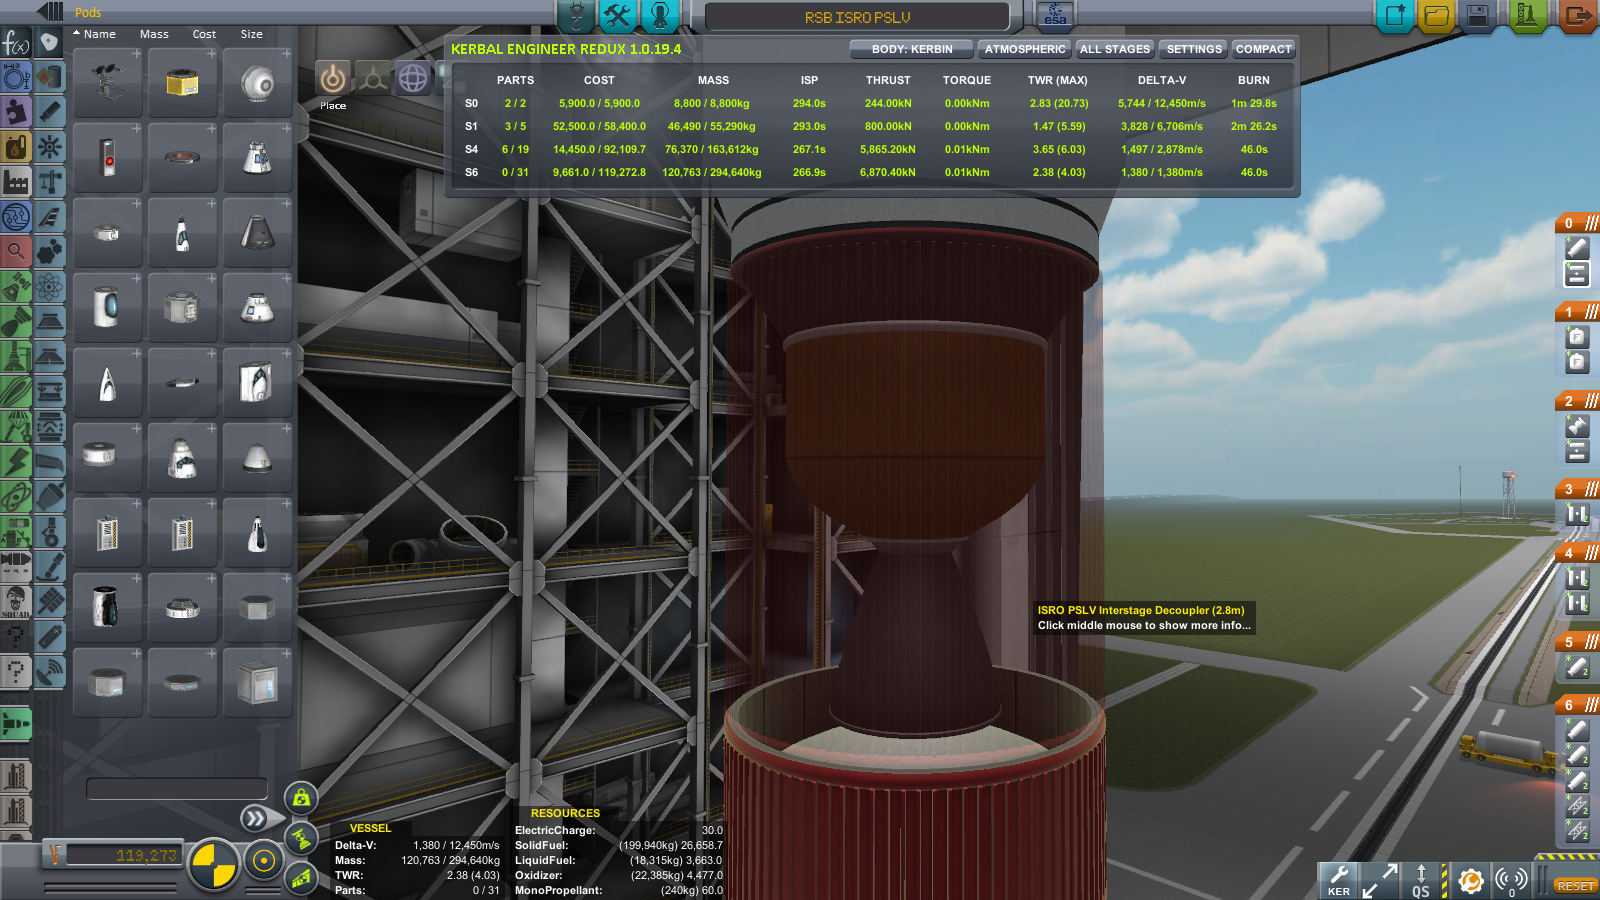Pick the yellow probe core thumbnail

(182, 84)
